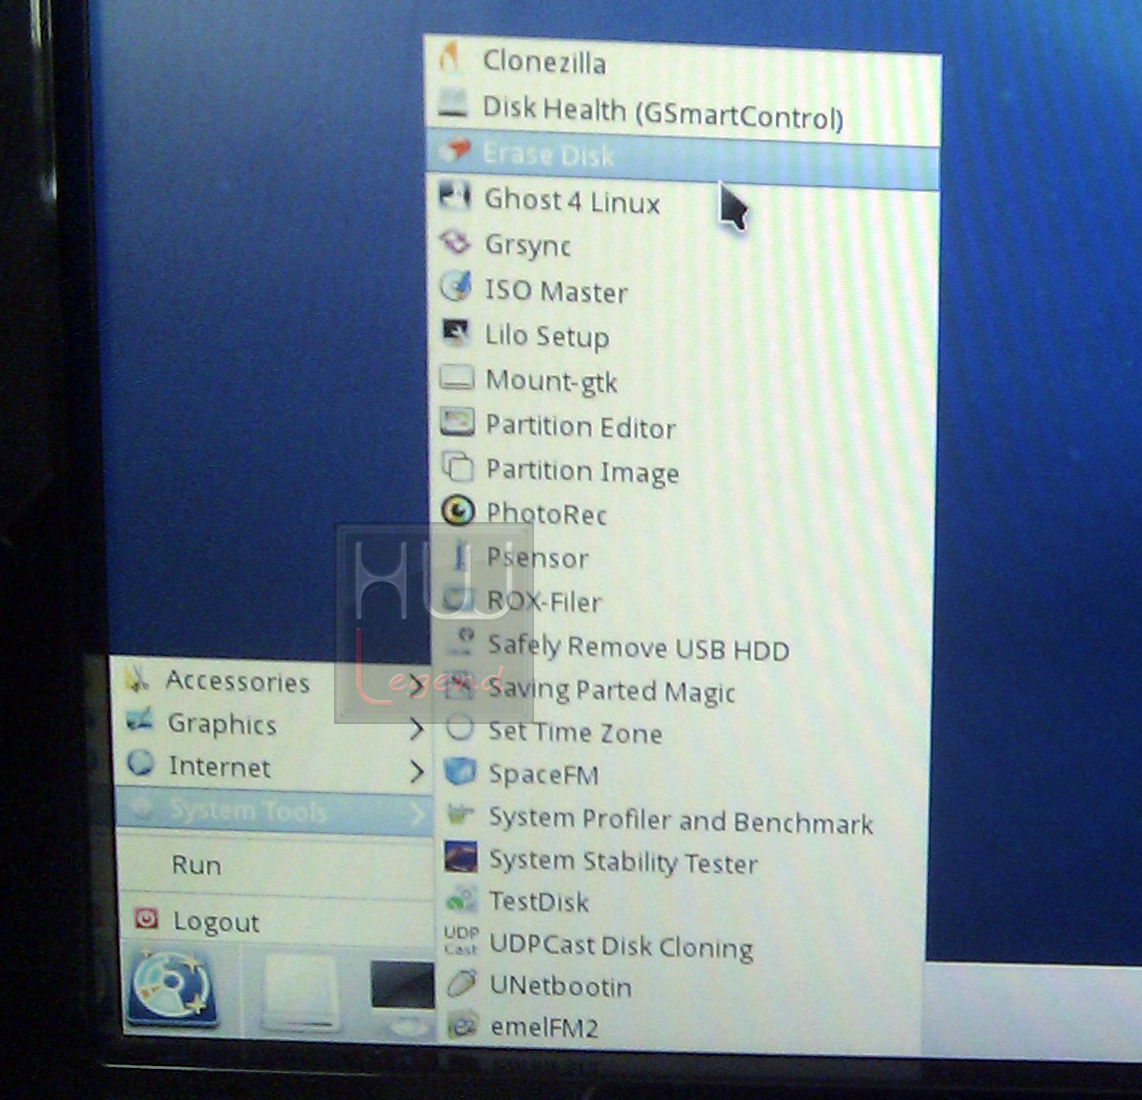1142x1100 pixels.
Task: Click the ISO Master disc icon
Action: [x=457, y=286]
